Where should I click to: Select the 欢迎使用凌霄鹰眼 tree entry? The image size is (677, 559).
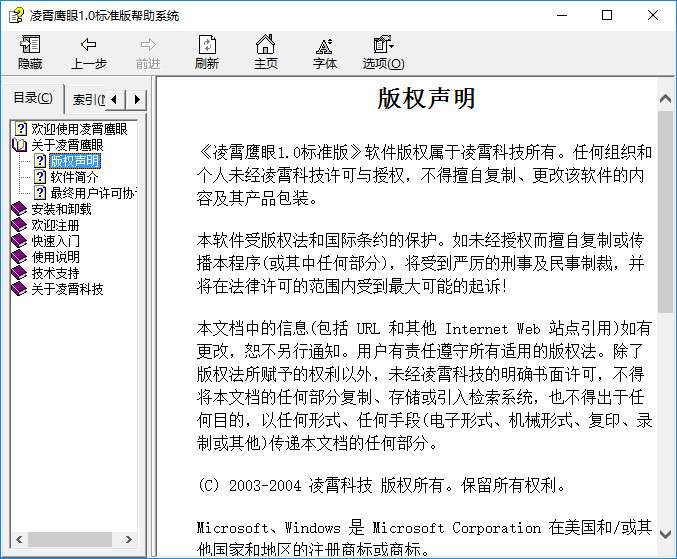point(79,129)
